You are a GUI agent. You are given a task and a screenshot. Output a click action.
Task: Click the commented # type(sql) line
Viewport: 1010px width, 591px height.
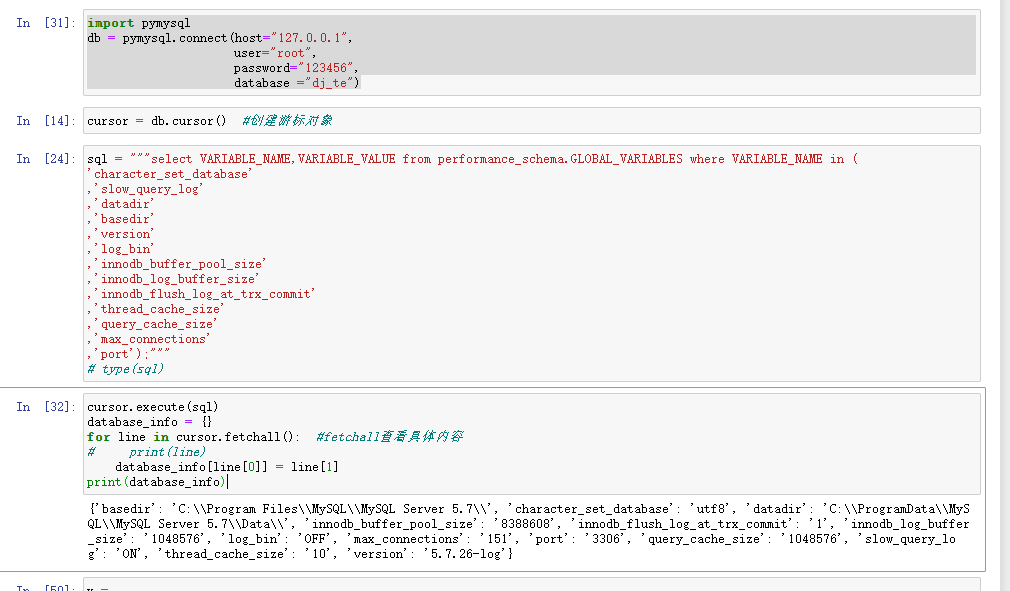point(122,369)
